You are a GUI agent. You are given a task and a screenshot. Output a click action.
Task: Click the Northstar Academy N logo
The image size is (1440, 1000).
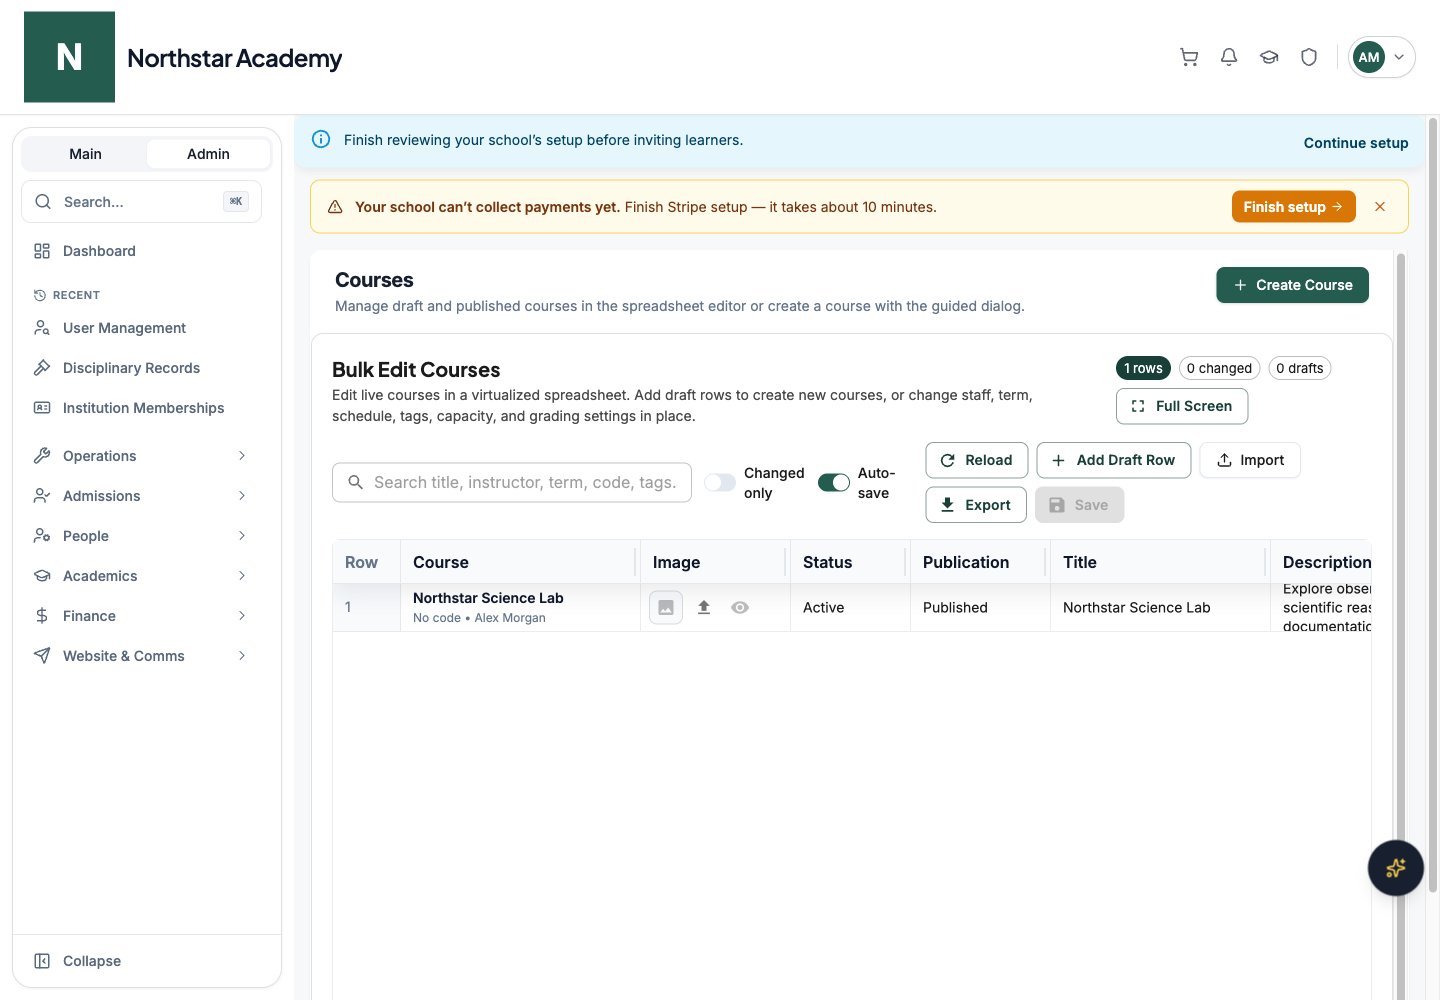pyautogui.click(x=69, y=57)
